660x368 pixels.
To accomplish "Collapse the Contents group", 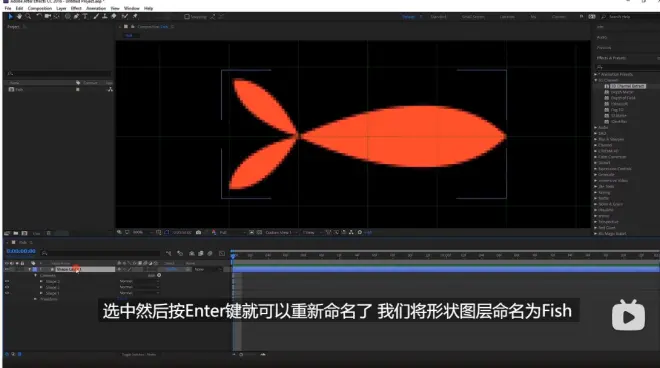I will pos(35,275).
